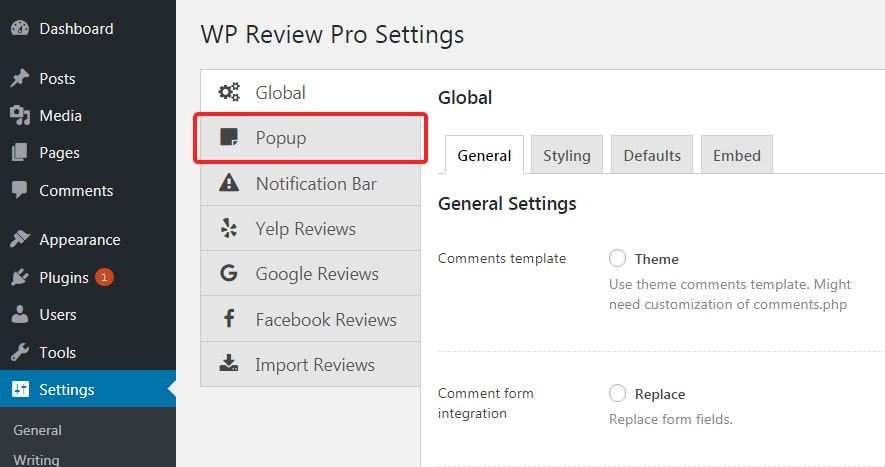Image resolution: width=885 pixels, height=467 pixels.
Task: Click the Posts pushpin icon
Action: (x=20, y=78)
